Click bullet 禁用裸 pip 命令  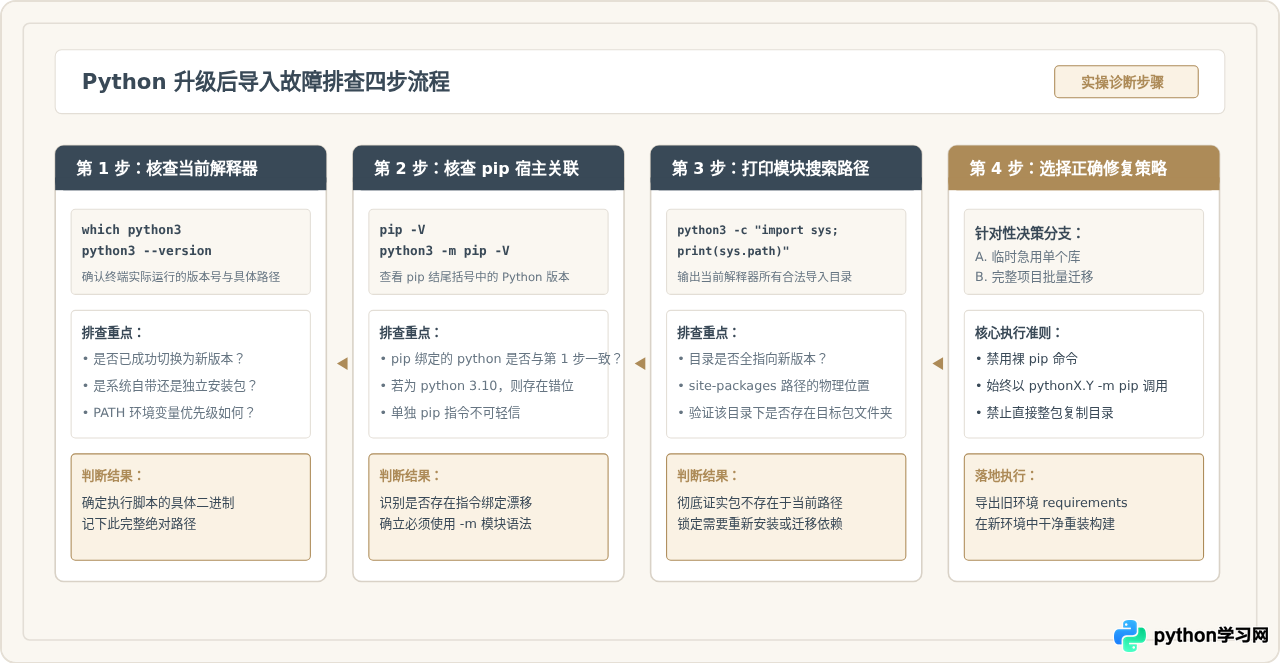[x=1026, y=359]
